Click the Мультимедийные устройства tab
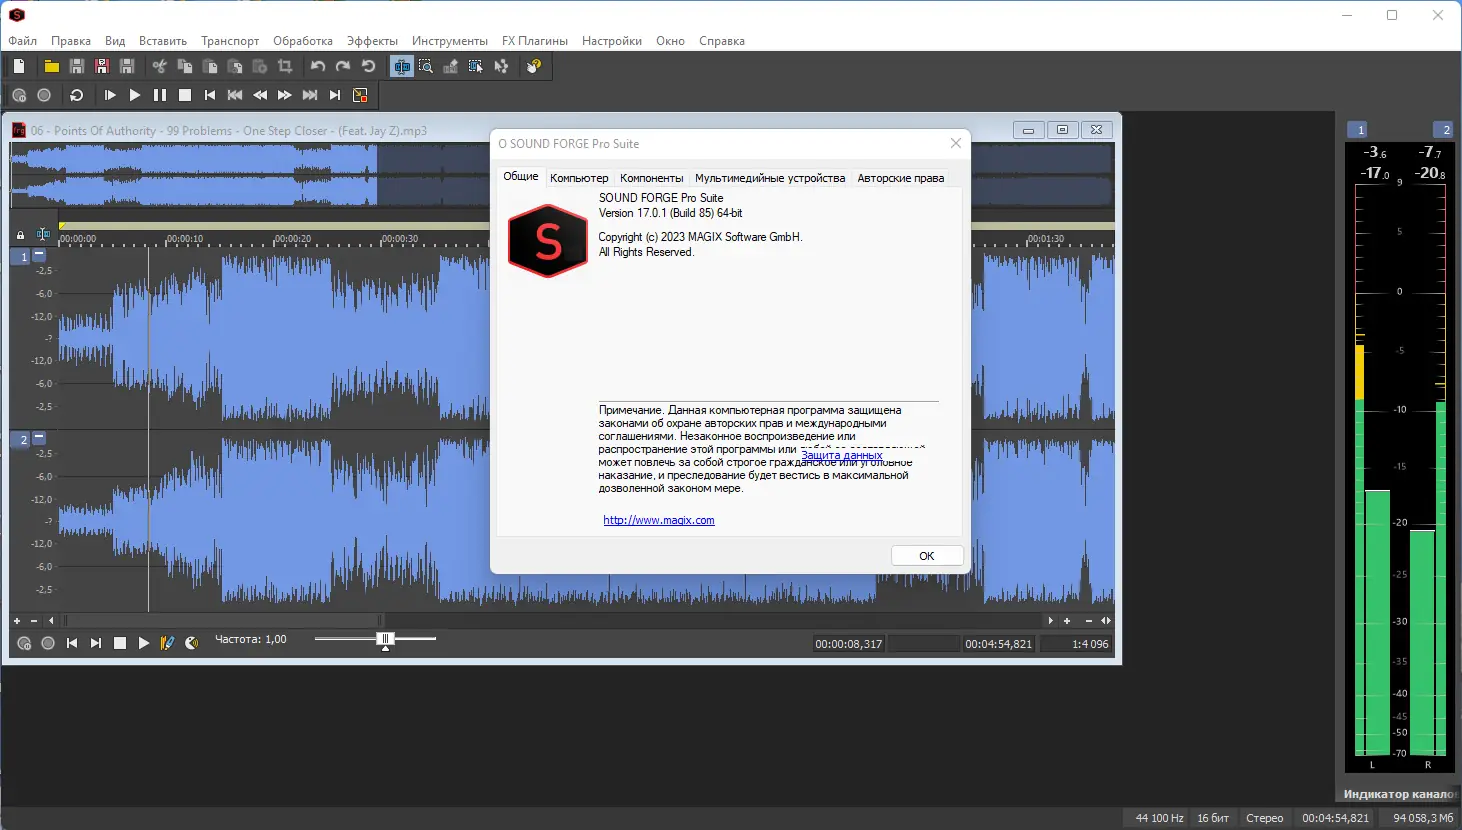The height and width of the screenshot is (830, 1462). click(x=769, y=178)
